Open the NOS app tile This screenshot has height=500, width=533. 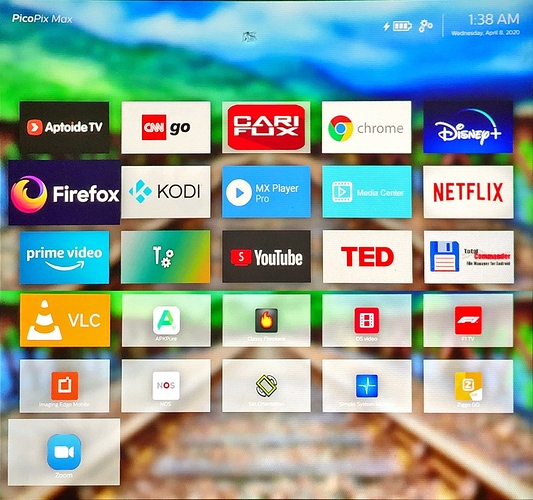point(166,386)
